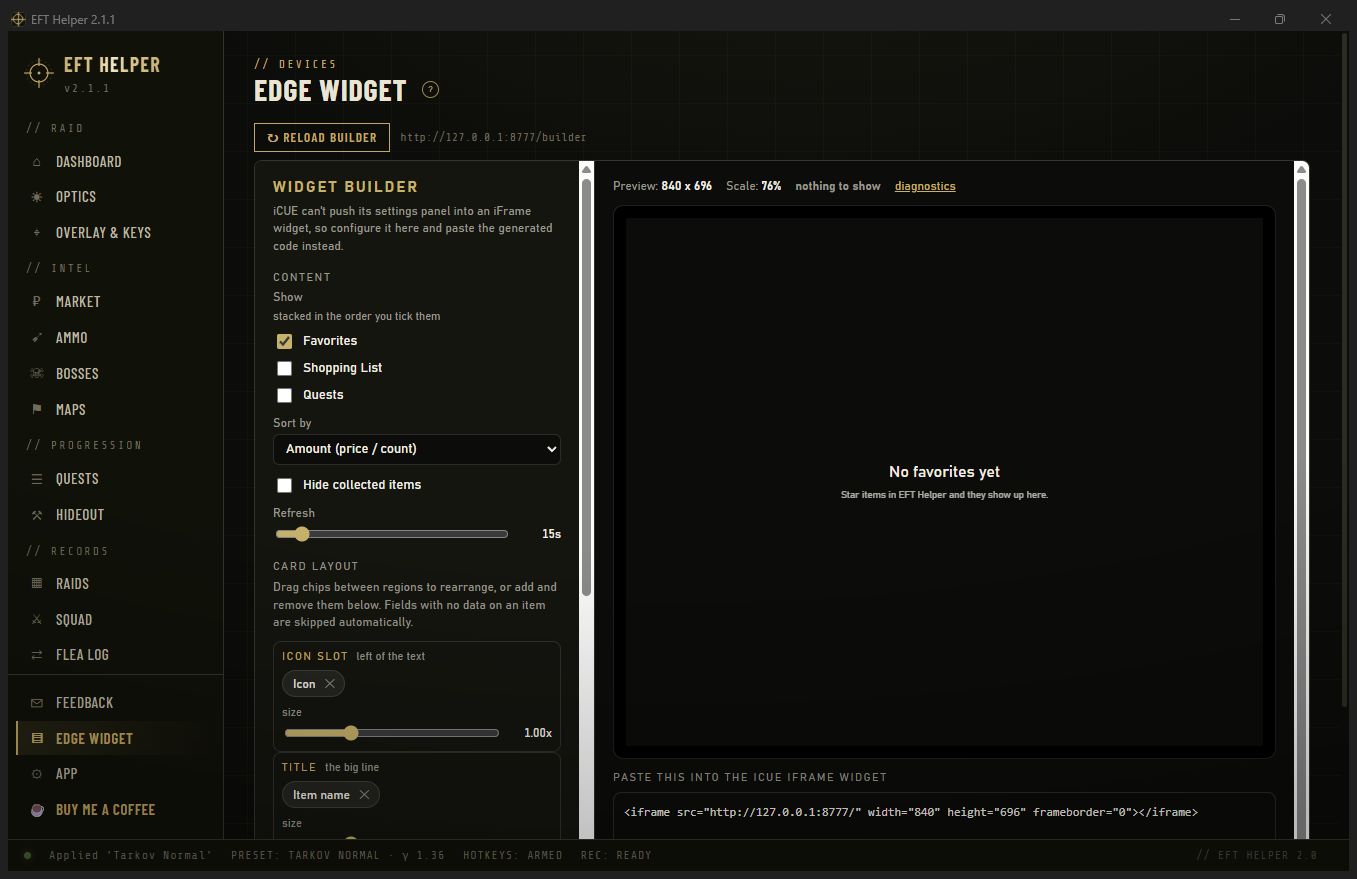Adjust the Icon Slot size slider
The height and width of the screenshot is (879, 1357).
391,733
